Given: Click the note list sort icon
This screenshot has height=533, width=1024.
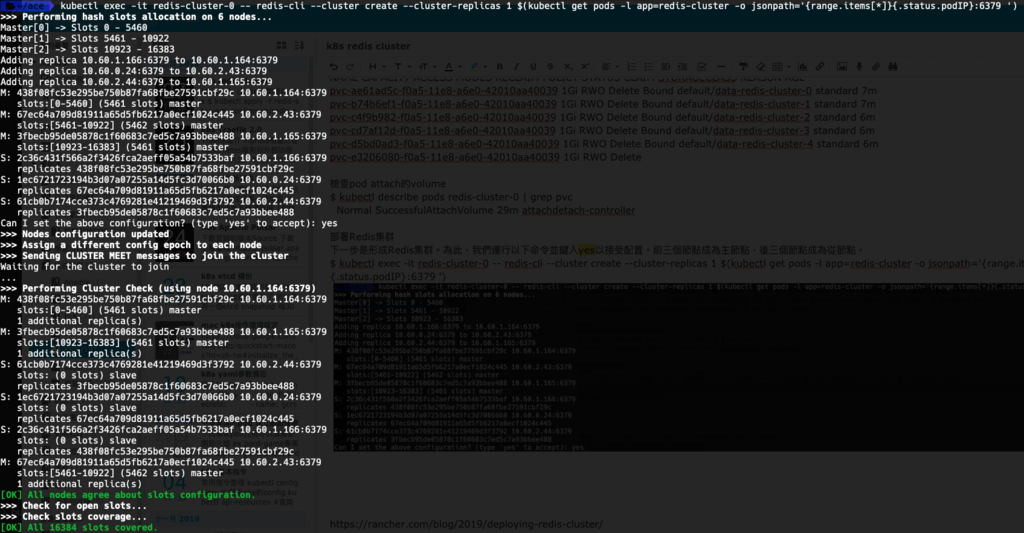Looking at the screenshot, I should [x=299, y=46].
